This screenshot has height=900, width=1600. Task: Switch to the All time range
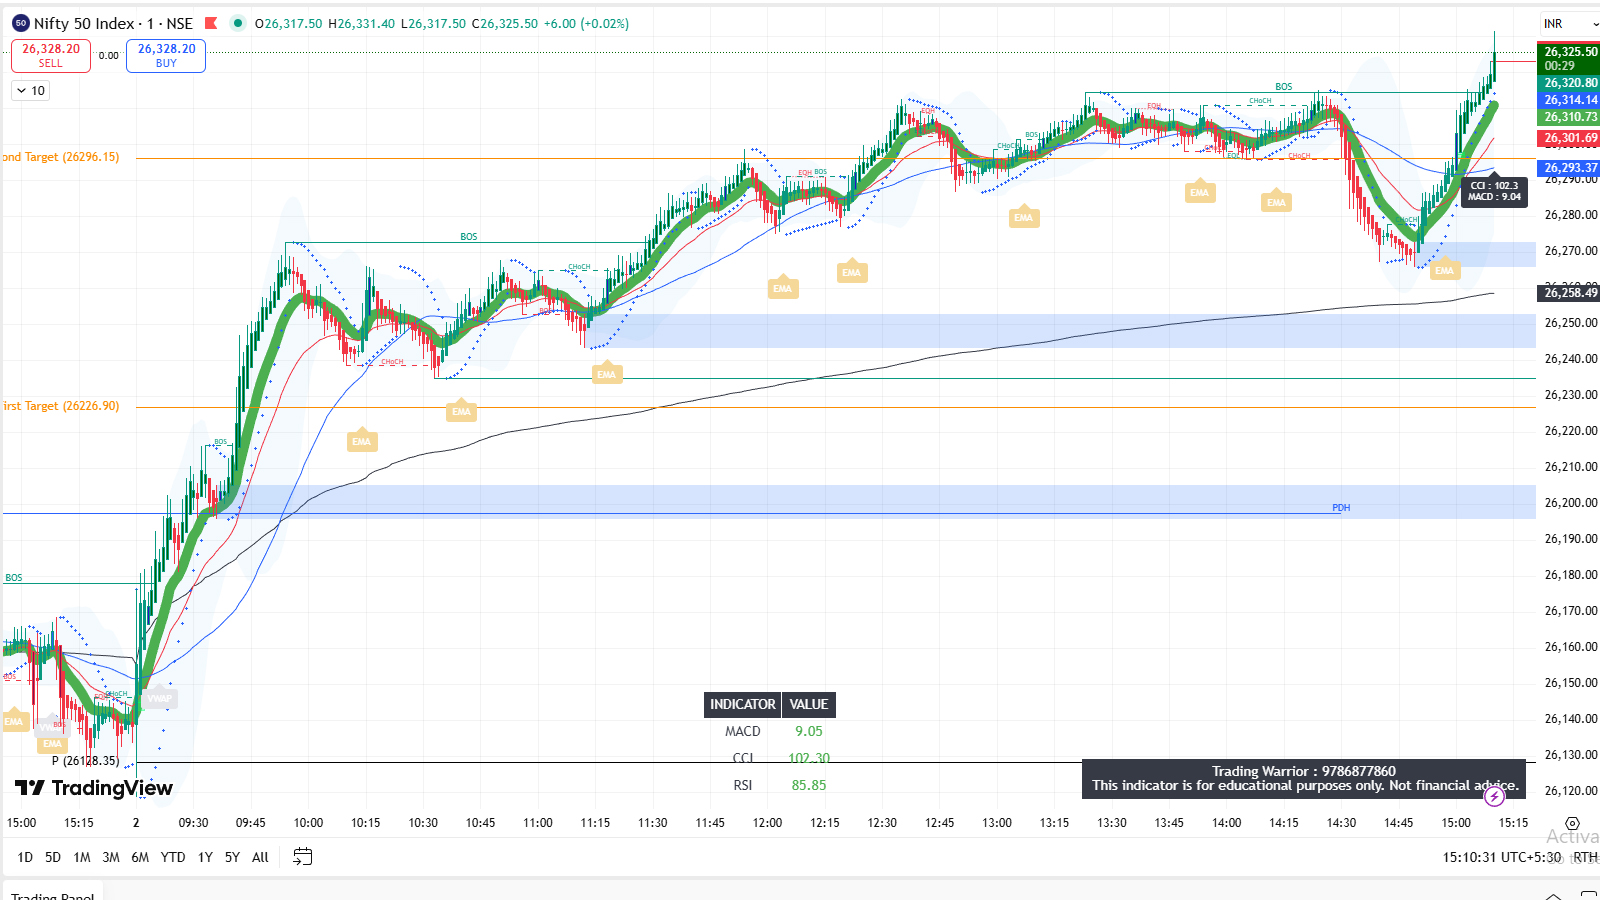(260, 857)
